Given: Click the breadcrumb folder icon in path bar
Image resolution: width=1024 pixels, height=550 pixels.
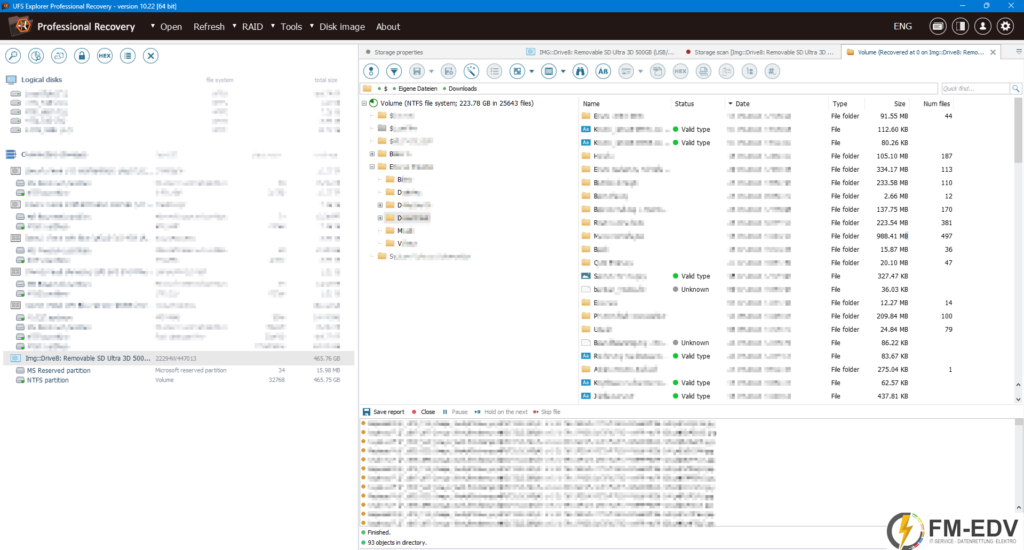Looking at the screenshot, I should tap(367, 88).
